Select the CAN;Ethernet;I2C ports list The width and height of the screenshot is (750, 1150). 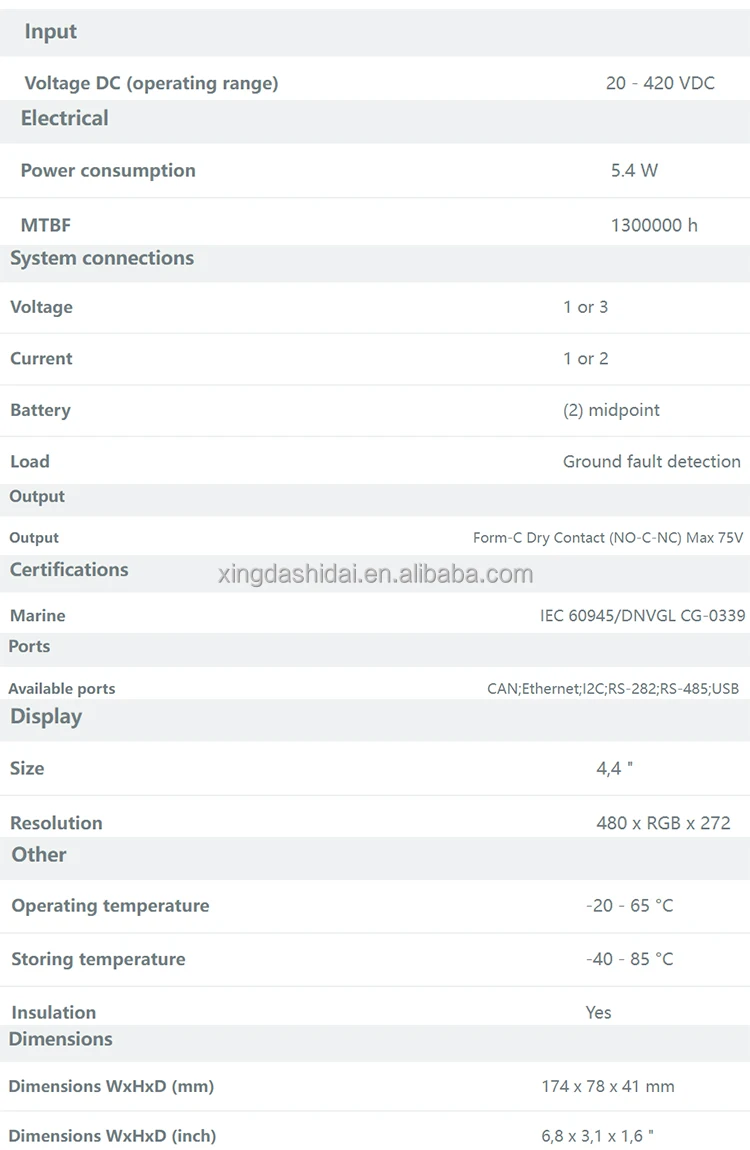pyautogui.click(x=612, y=688)
